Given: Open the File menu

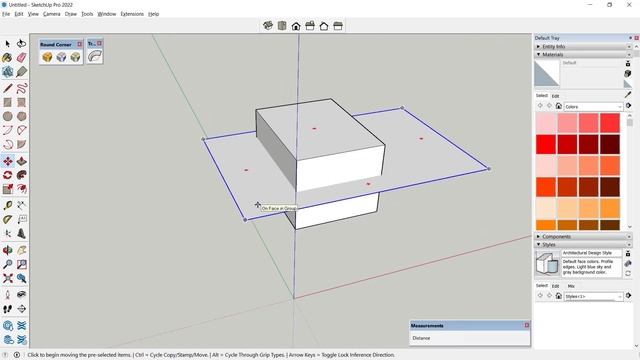Looking at the screenshot, I should pyautogui.click(x=6, y=14).
